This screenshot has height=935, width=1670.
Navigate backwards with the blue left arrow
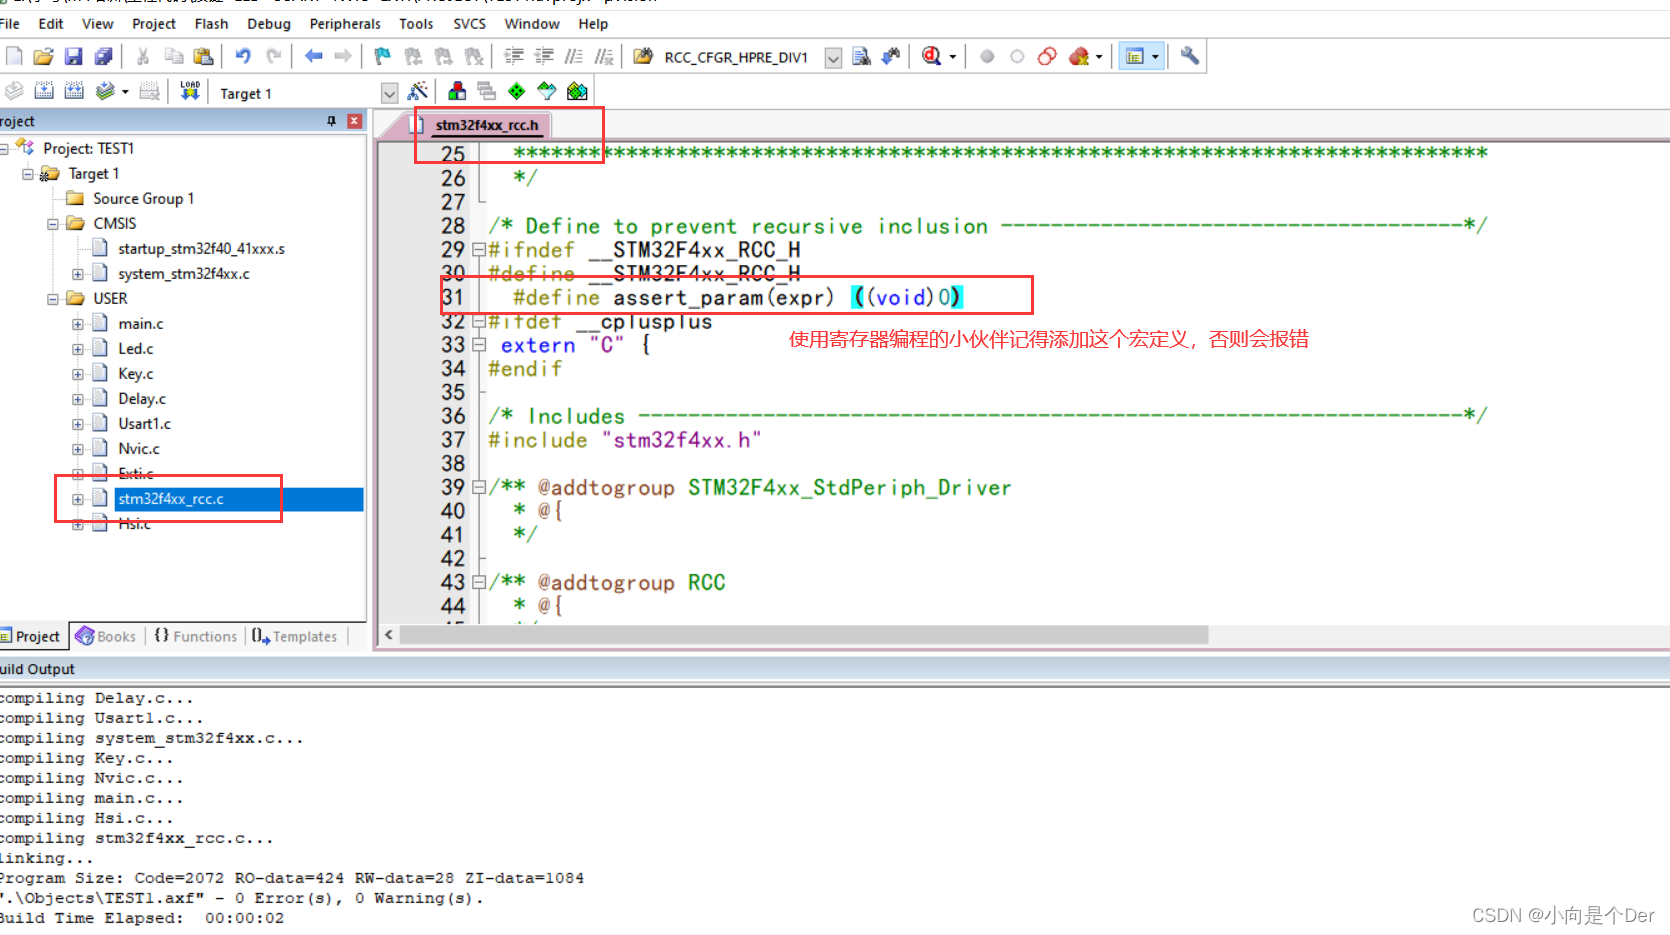(x=313, y=56)
